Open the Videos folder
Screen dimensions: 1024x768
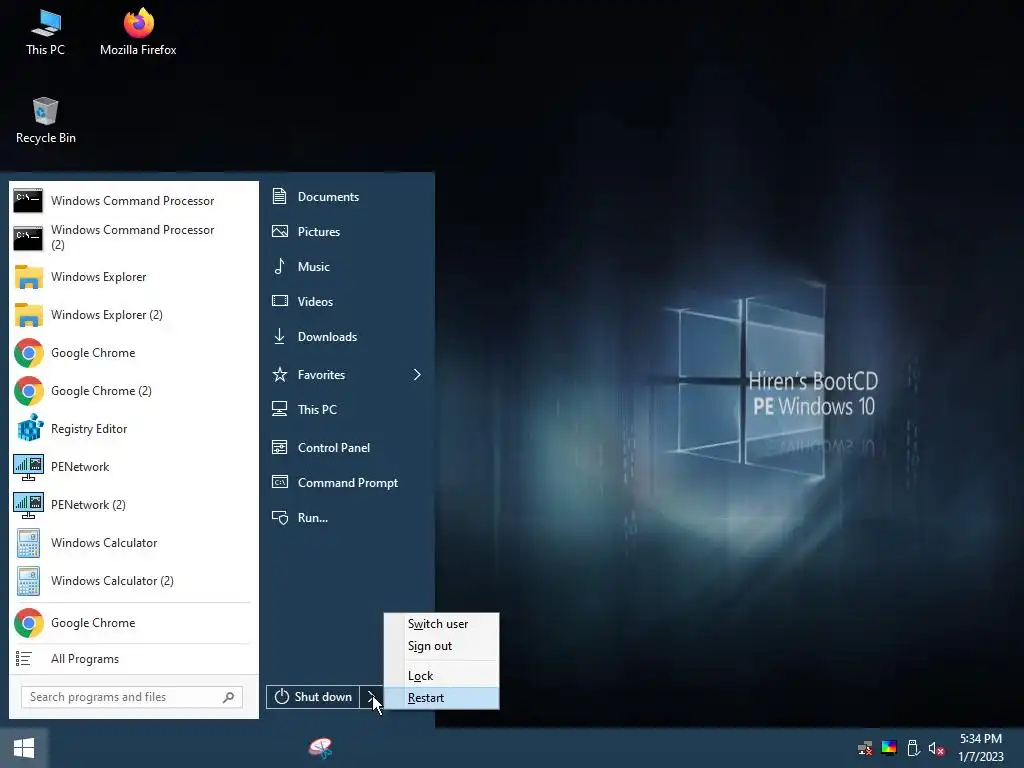tap(347, 301)
